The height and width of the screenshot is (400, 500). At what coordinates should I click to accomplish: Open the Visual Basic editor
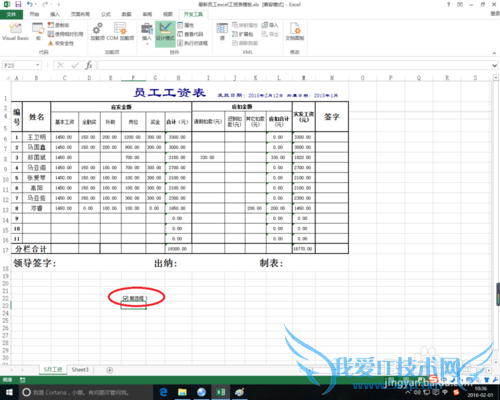coord(15,31)
